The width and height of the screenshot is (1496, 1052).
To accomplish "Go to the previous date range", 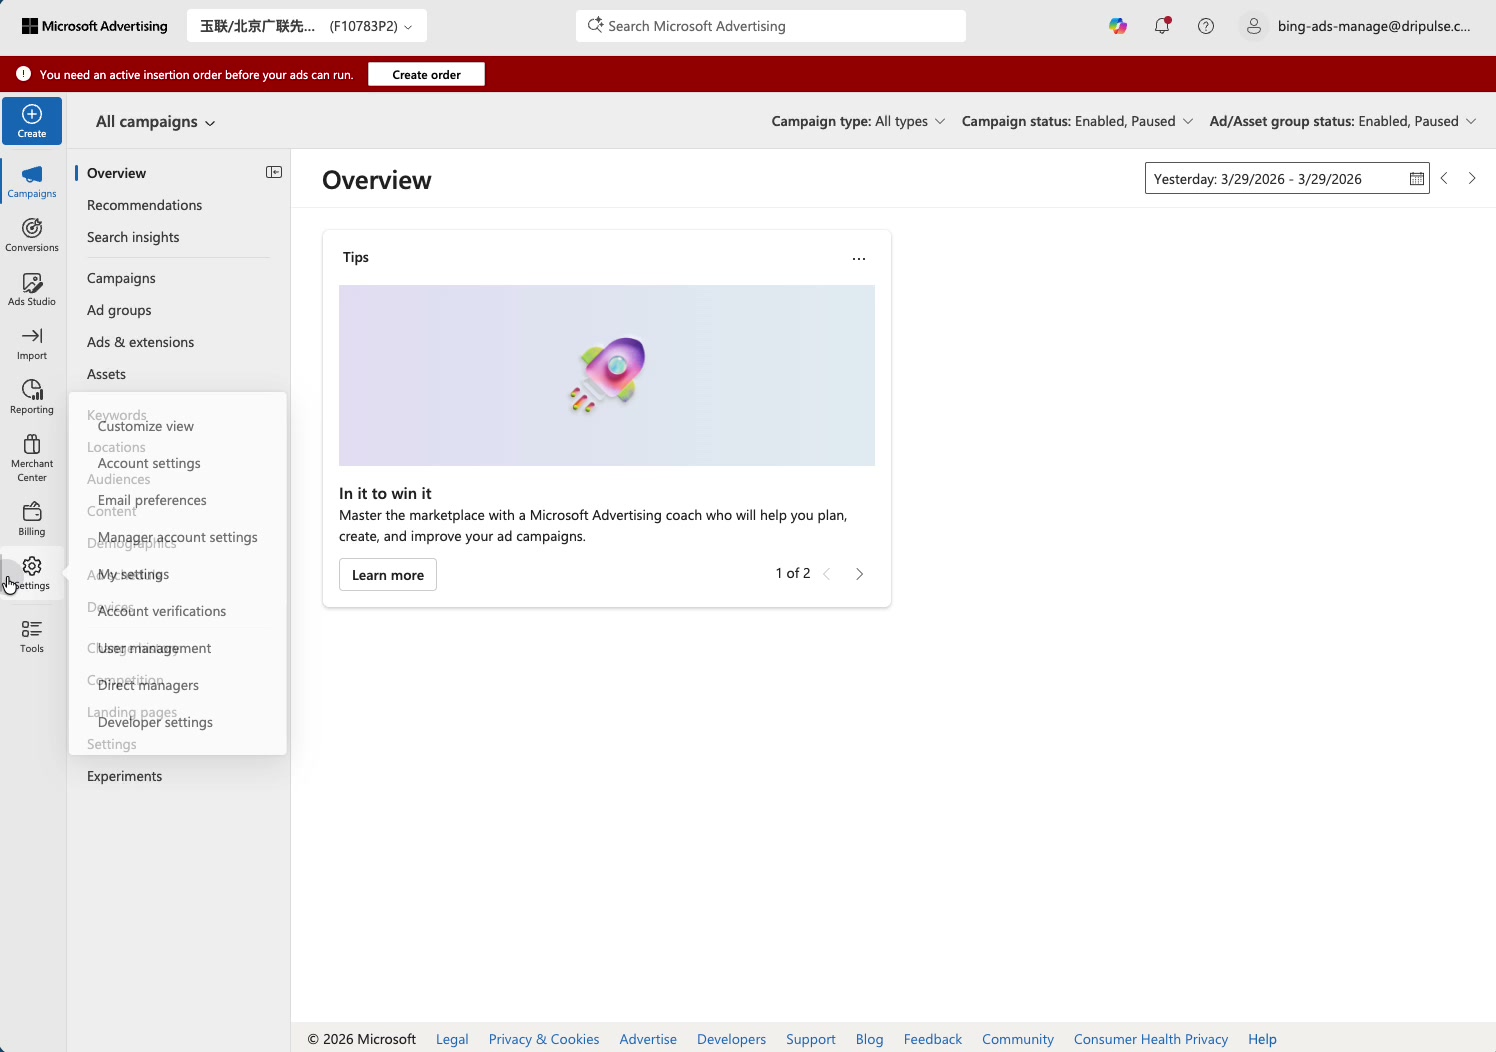I will click(1444, 178).
